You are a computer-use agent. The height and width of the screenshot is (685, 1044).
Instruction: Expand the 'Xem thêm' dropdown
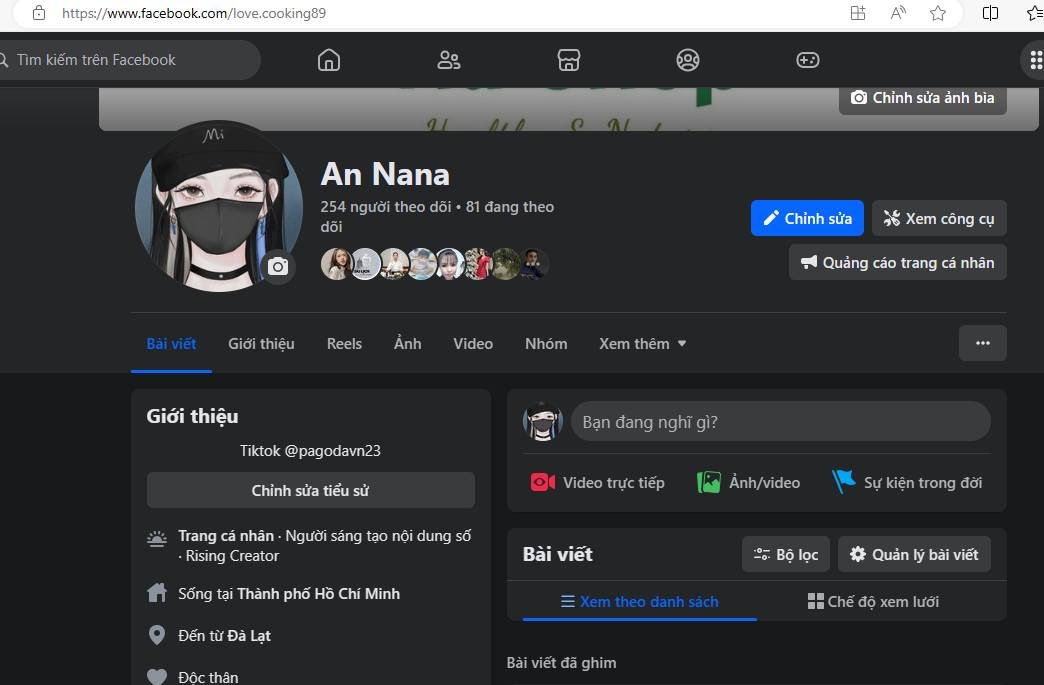643,344
